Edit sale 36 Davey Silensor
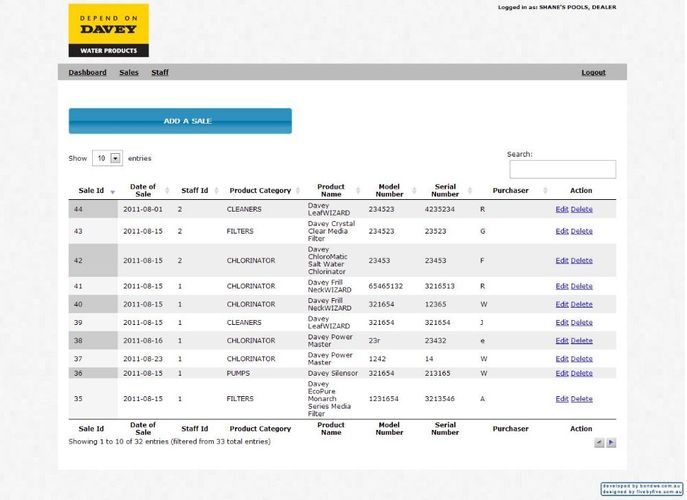 (562, 373)
